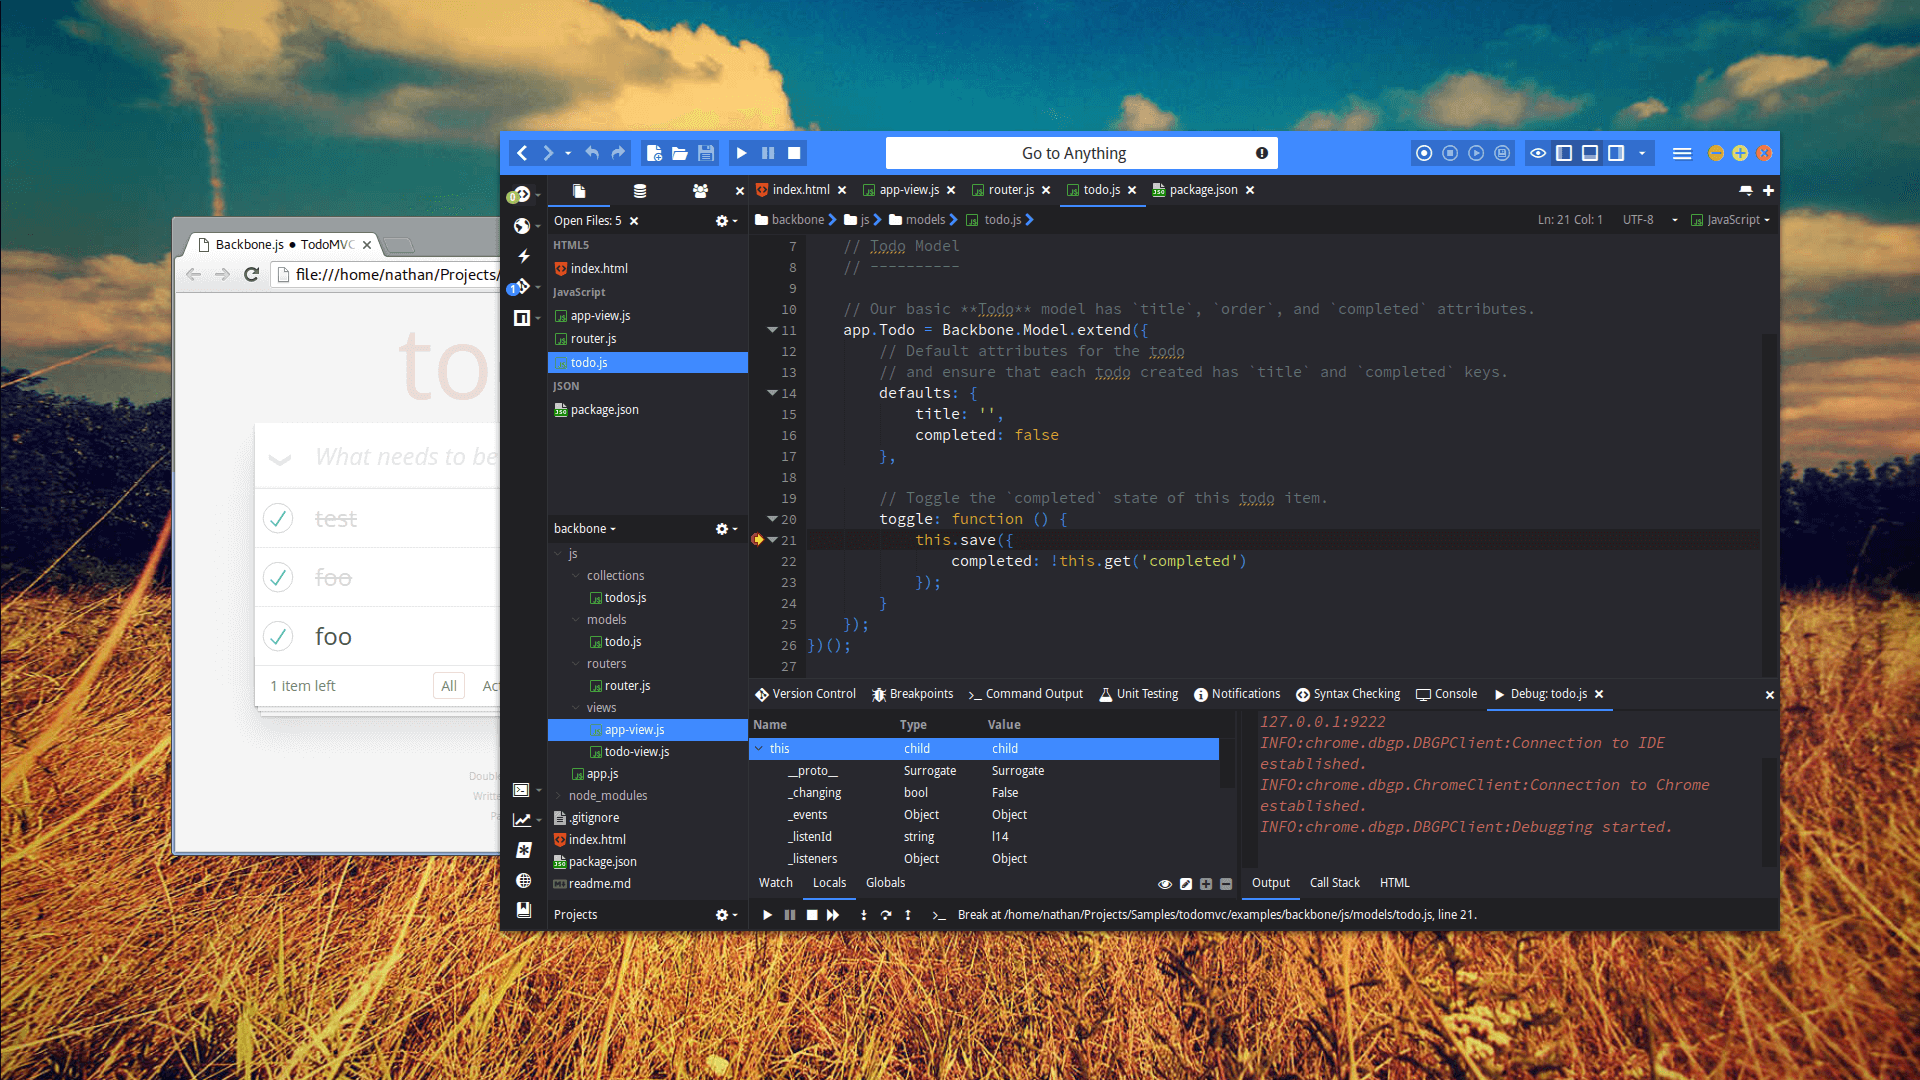1920x1080 pixels.
Task: Open the Unit Testing bottom tab
Action: pyautogui.click(x=1138, y=694)
